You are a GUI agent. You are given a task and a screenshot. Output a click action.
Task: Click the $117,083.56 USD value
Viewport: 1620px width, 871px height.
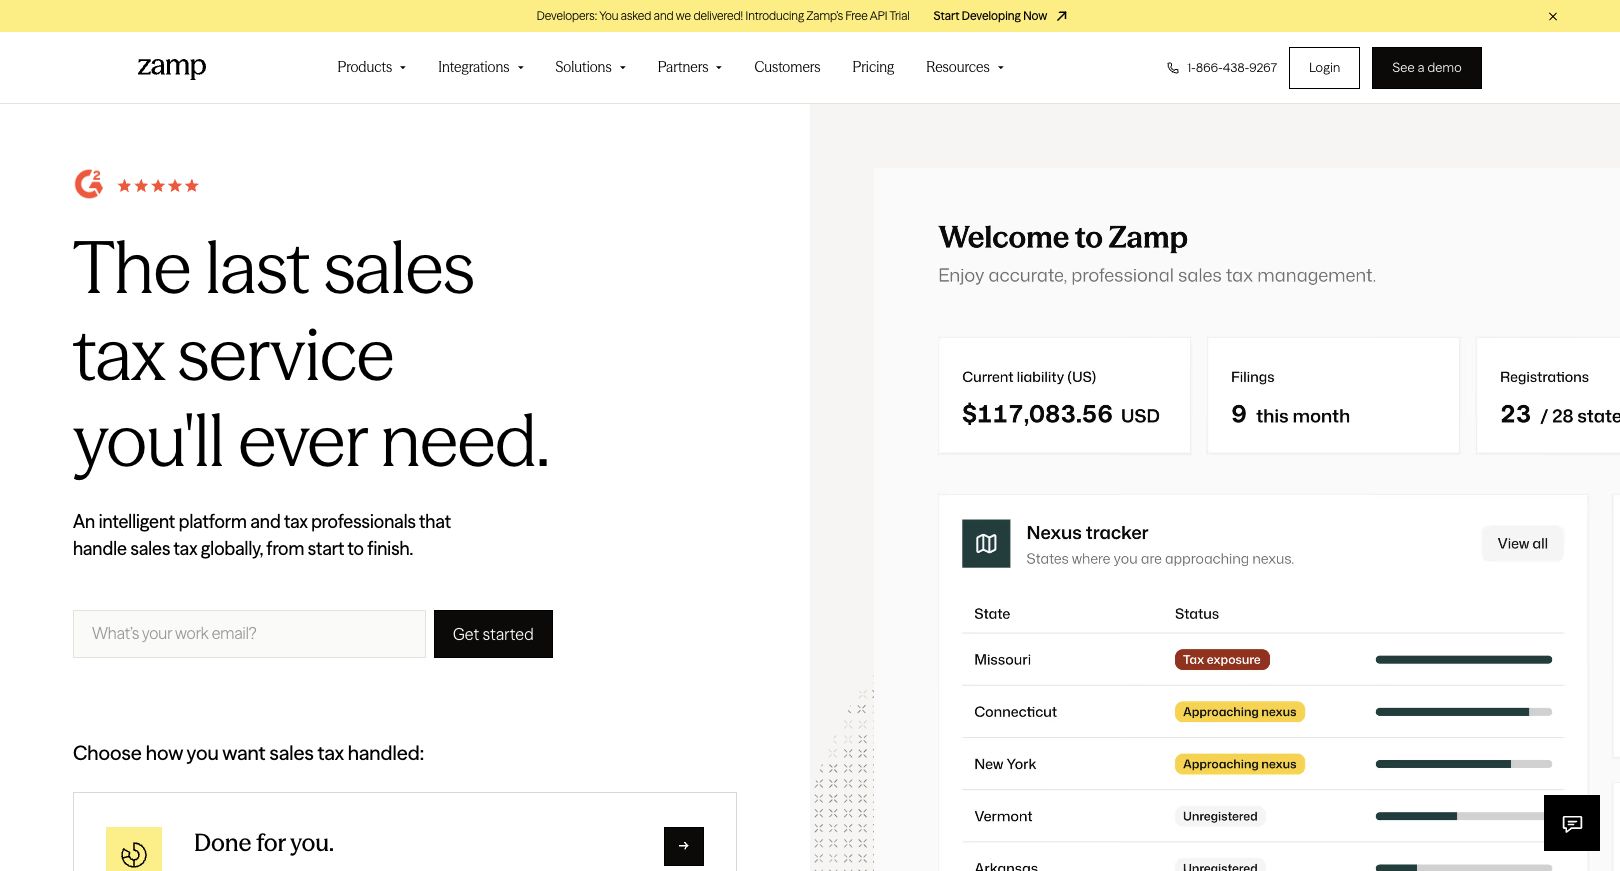tap(1061, 414)
